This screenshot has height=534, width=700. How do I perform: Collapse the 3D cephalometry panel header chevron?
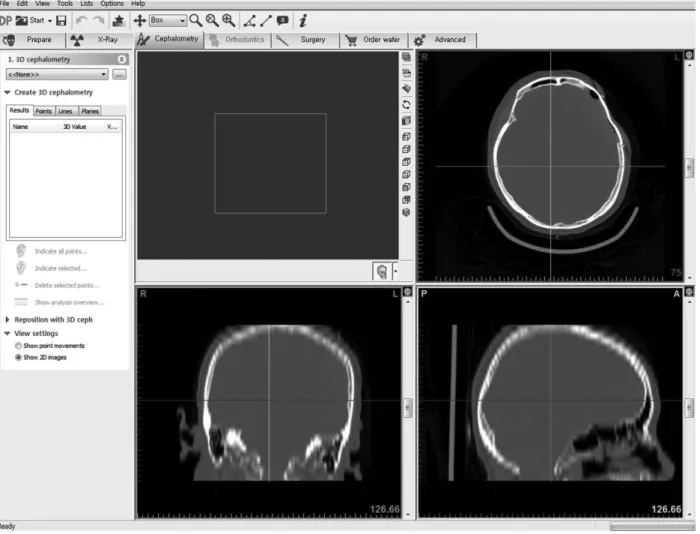pos(121,59)
